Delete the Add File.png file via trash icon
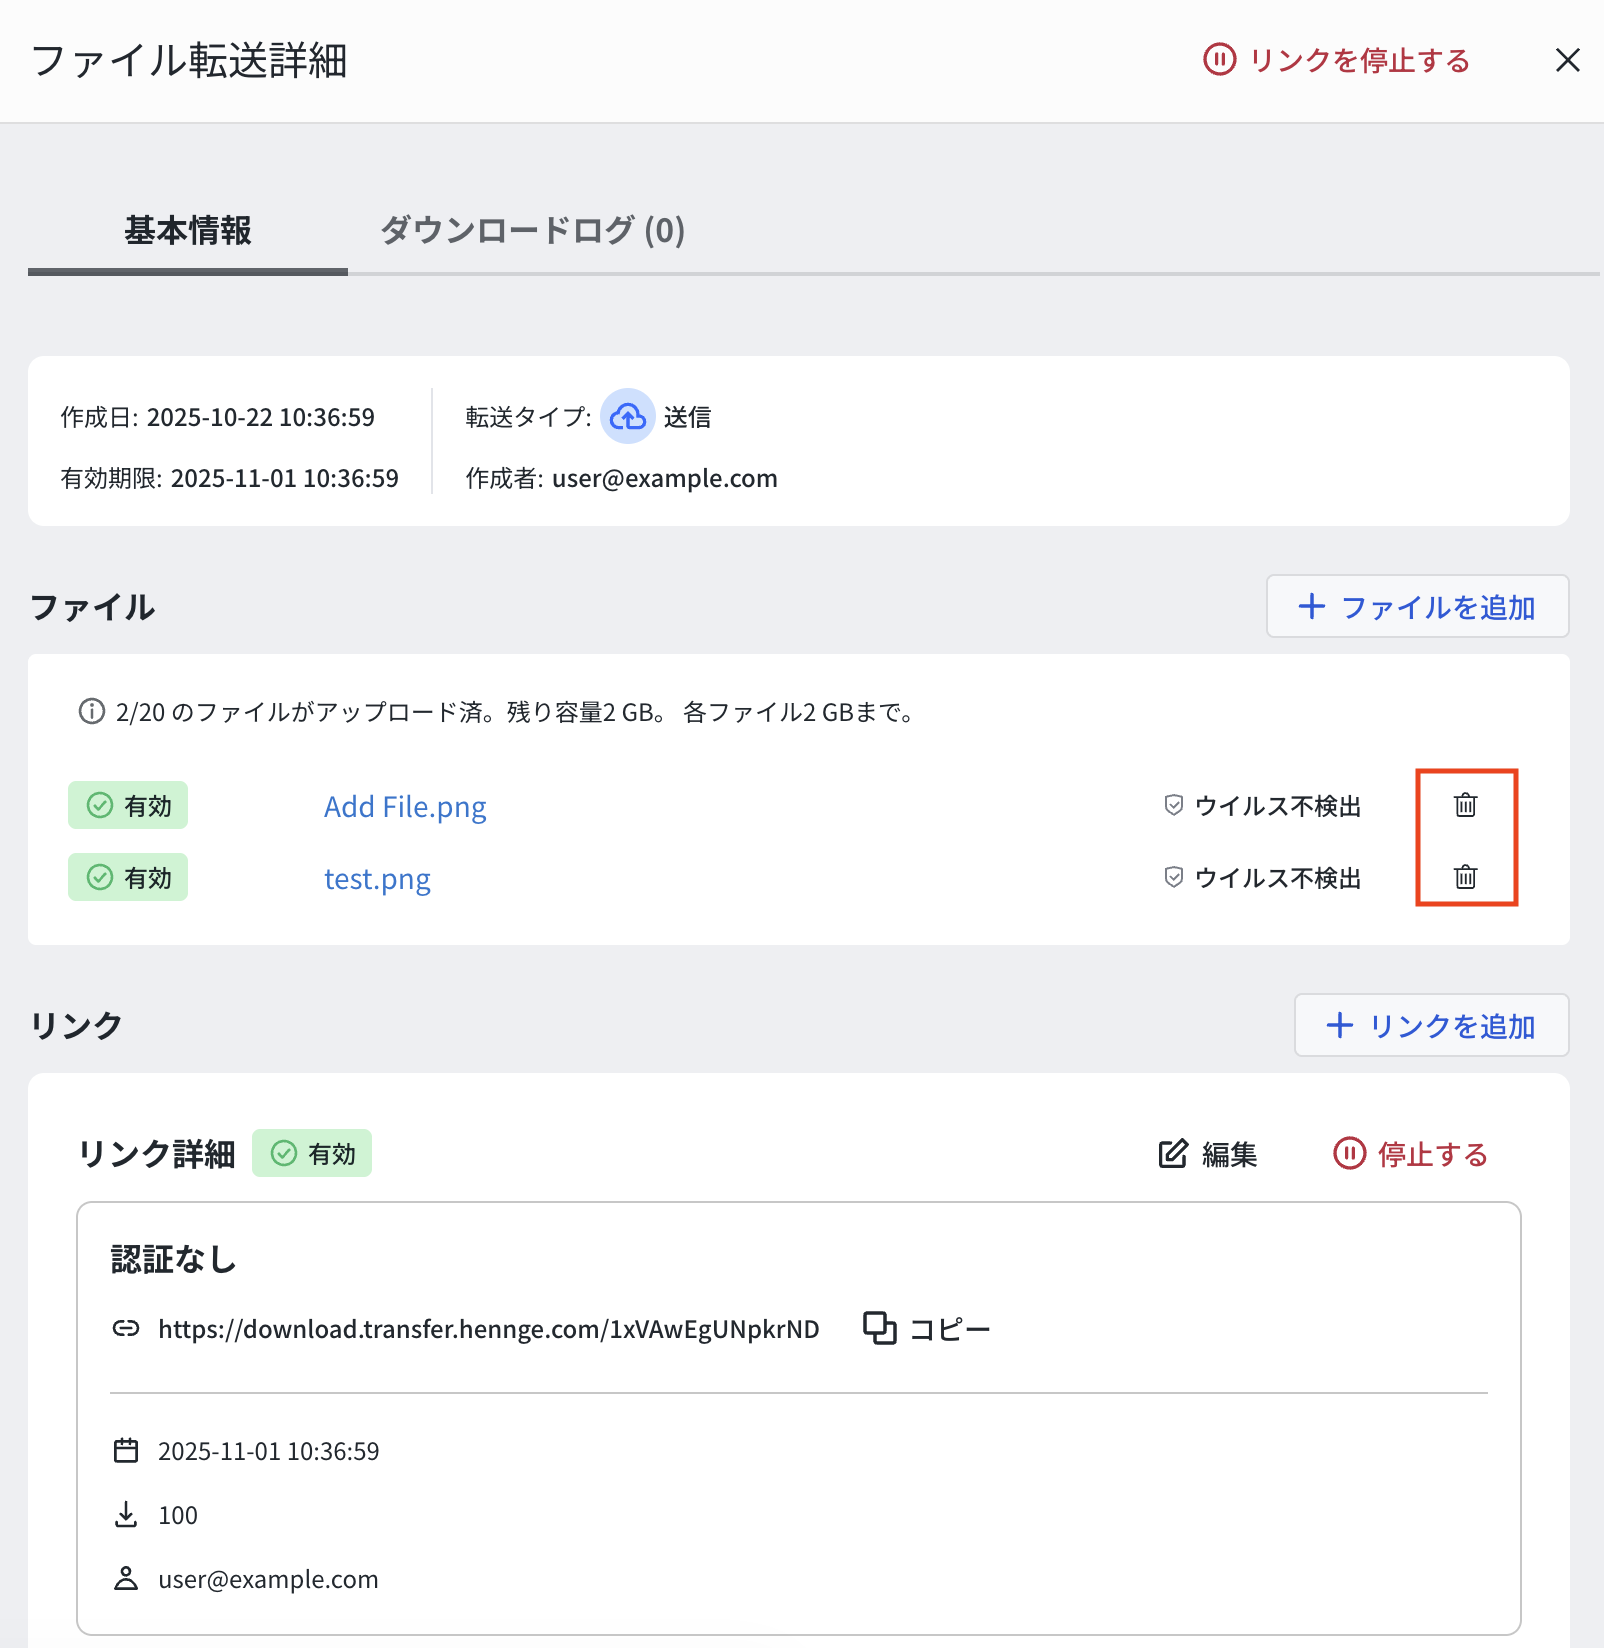This screenshot has width=1604, height=1648. point(1465,805)
